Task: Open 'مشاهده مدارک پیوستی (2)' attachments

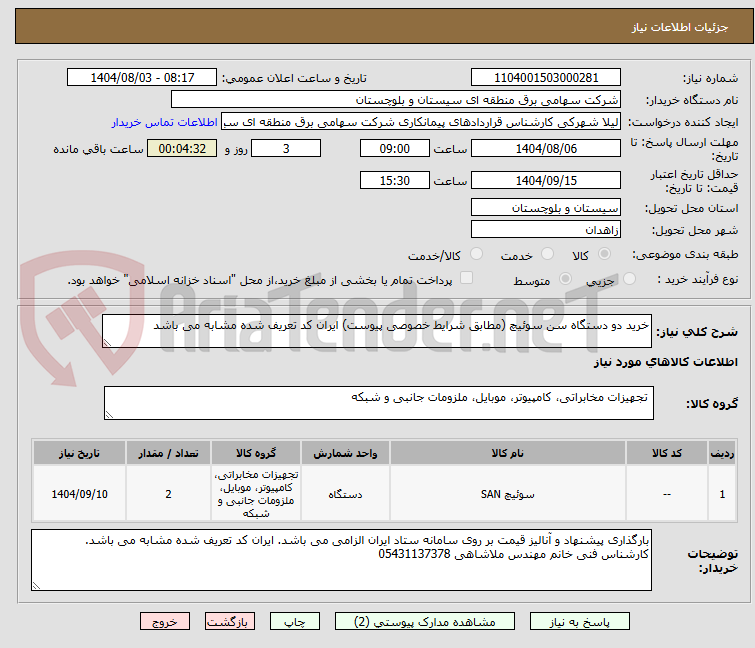Action: (425, 622)
